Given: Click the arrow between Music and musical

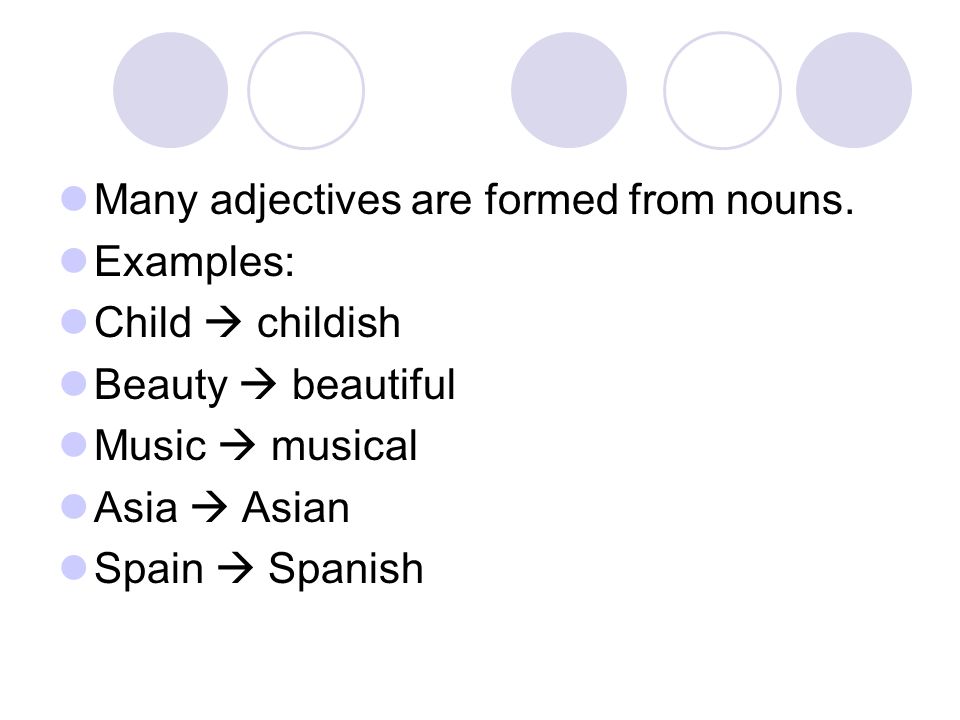Looking at the screenshot, I should coord(238,446).
